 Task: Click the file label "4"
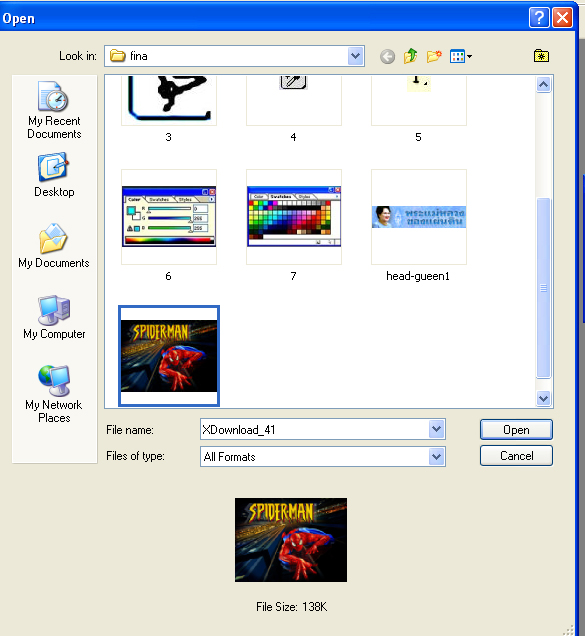pyautogui.click(x=293, y=137)
